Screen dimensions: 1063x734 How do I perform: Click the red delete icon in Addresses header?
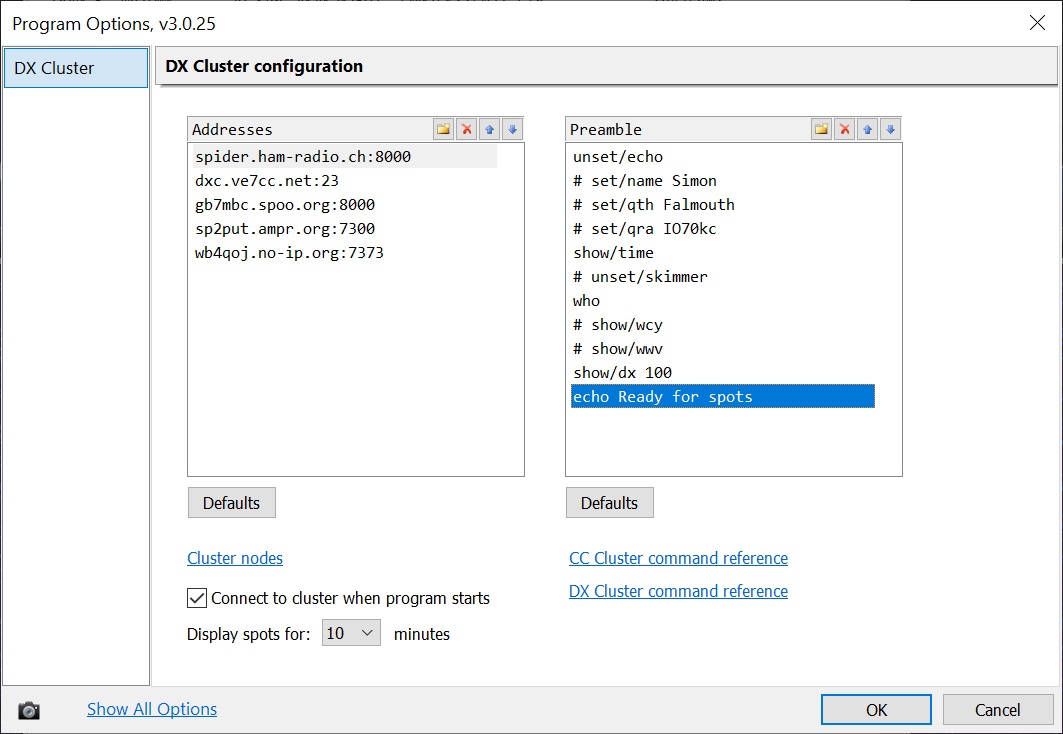467,129
